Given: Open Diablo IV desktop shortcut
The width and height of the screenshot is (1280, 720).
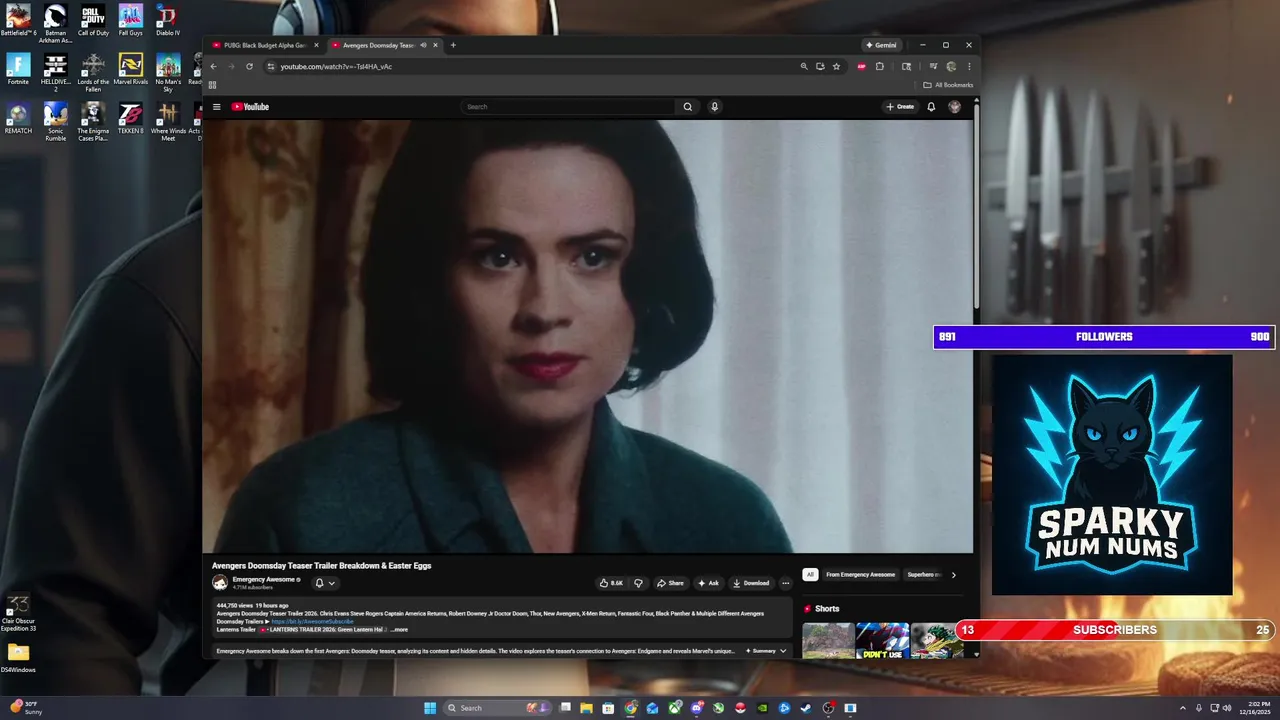Looking at the screenshot, I should [168, 21].
